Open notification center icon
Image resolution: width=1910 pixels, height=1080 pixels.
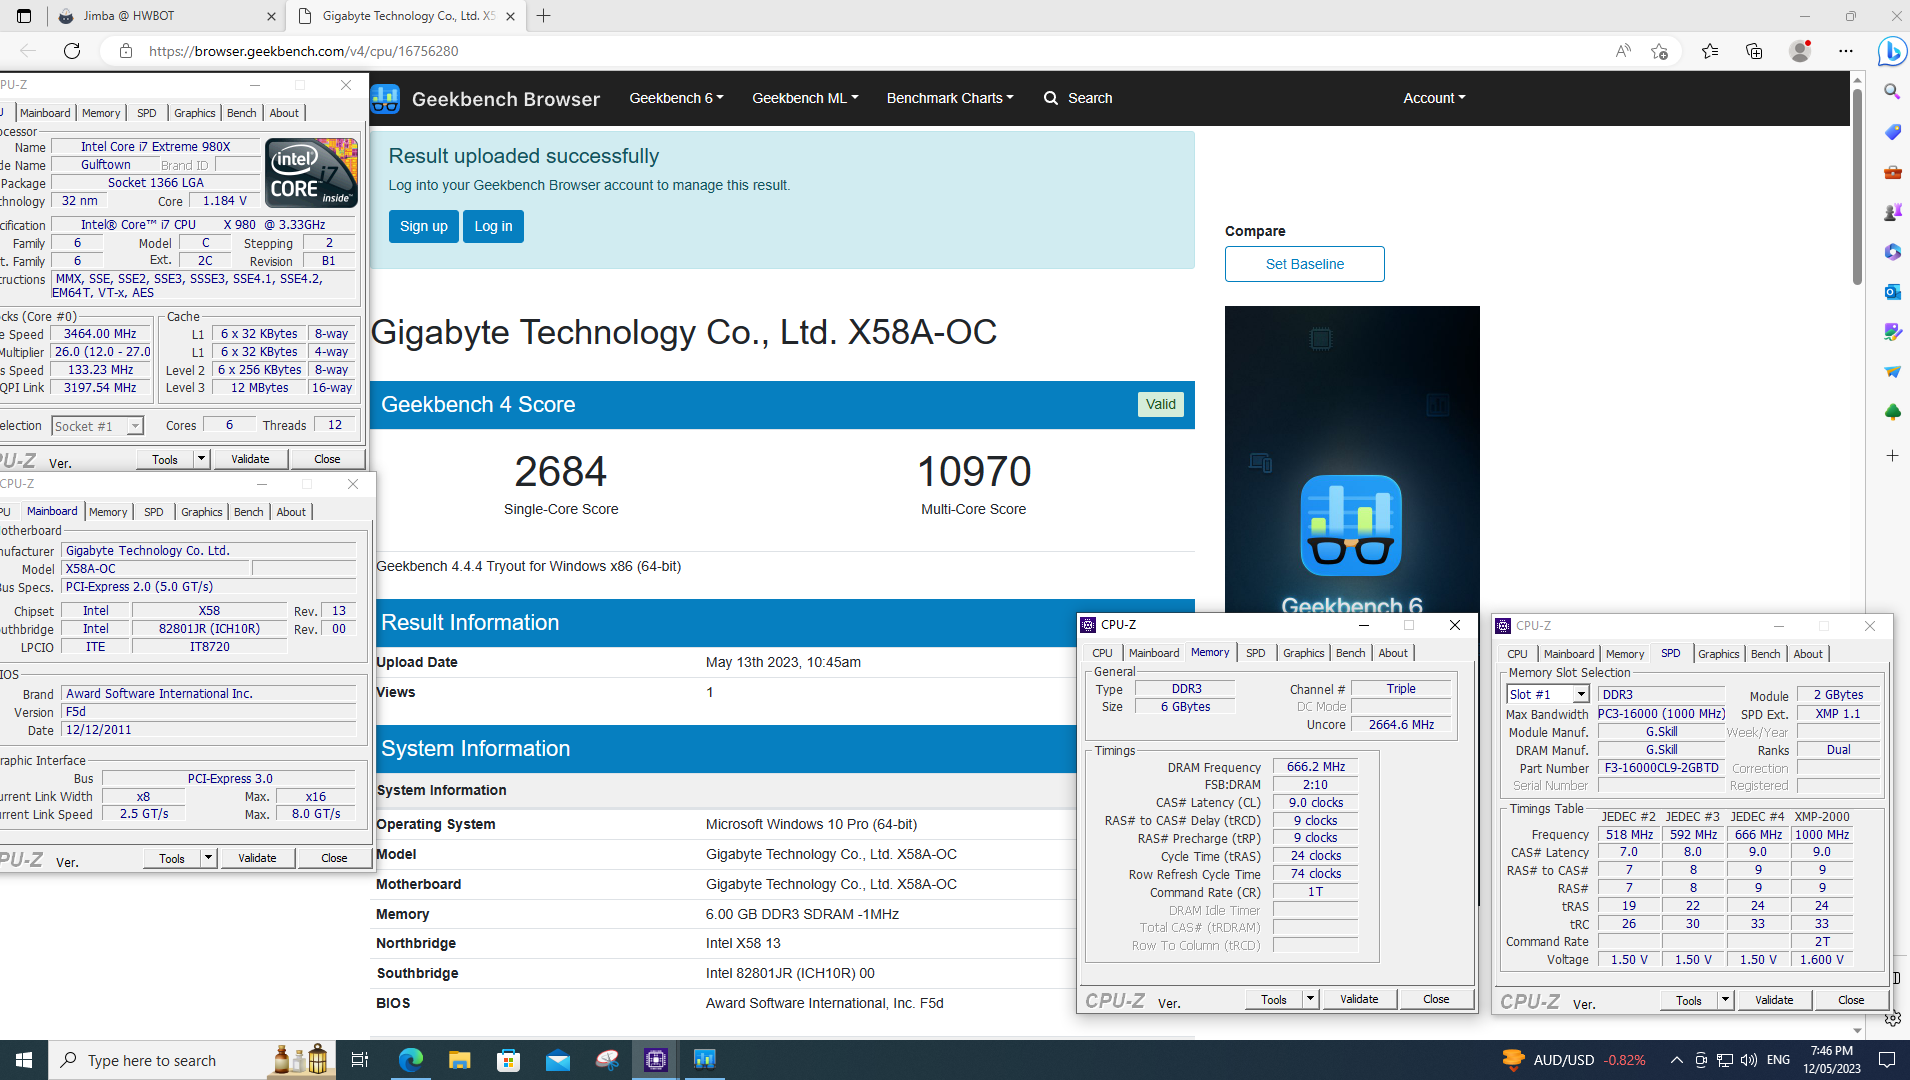click(x=1887, y=1060)
